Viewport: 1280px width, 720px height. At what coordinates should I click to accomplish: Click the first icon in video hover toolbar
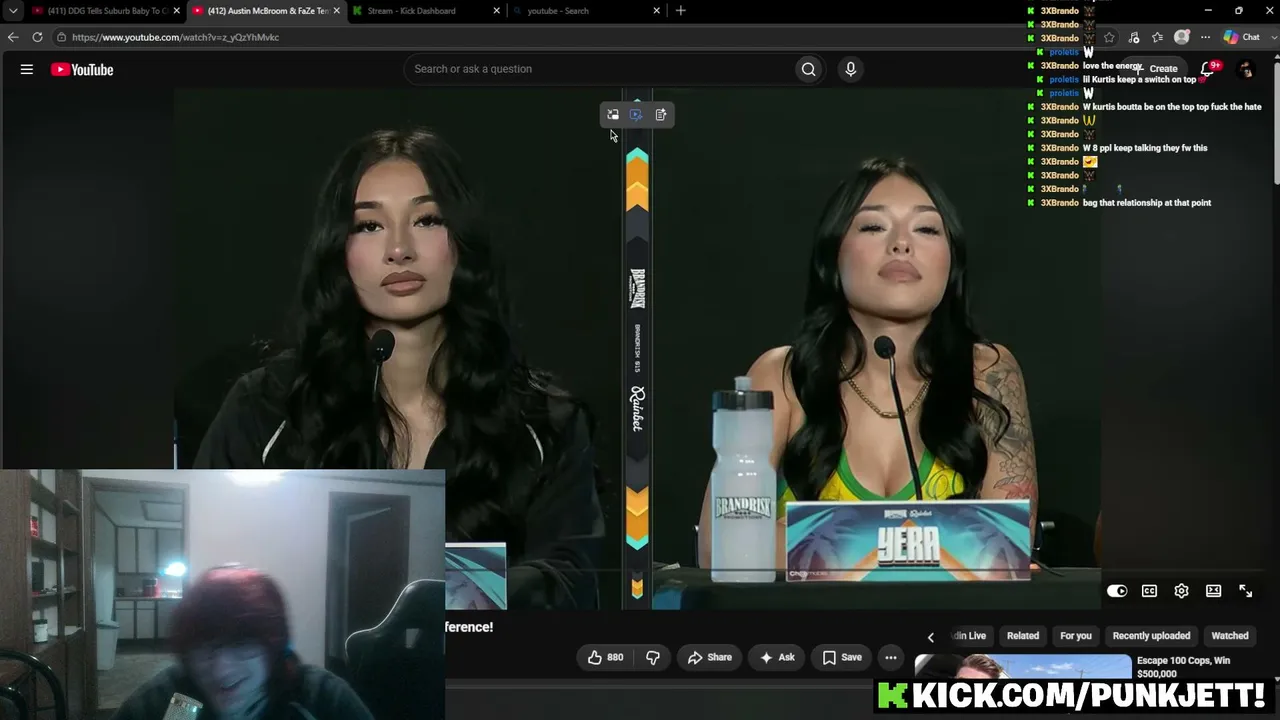coord(613,115)
